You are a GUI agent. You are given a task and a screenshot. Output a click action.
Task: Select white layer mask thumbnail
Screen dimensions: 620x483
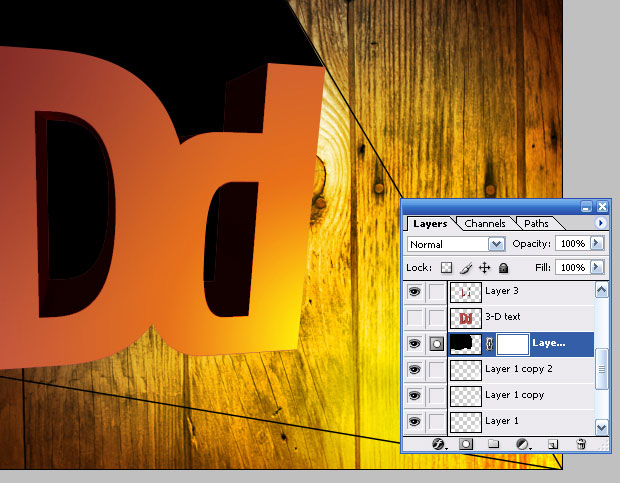[x=512, y=344]
